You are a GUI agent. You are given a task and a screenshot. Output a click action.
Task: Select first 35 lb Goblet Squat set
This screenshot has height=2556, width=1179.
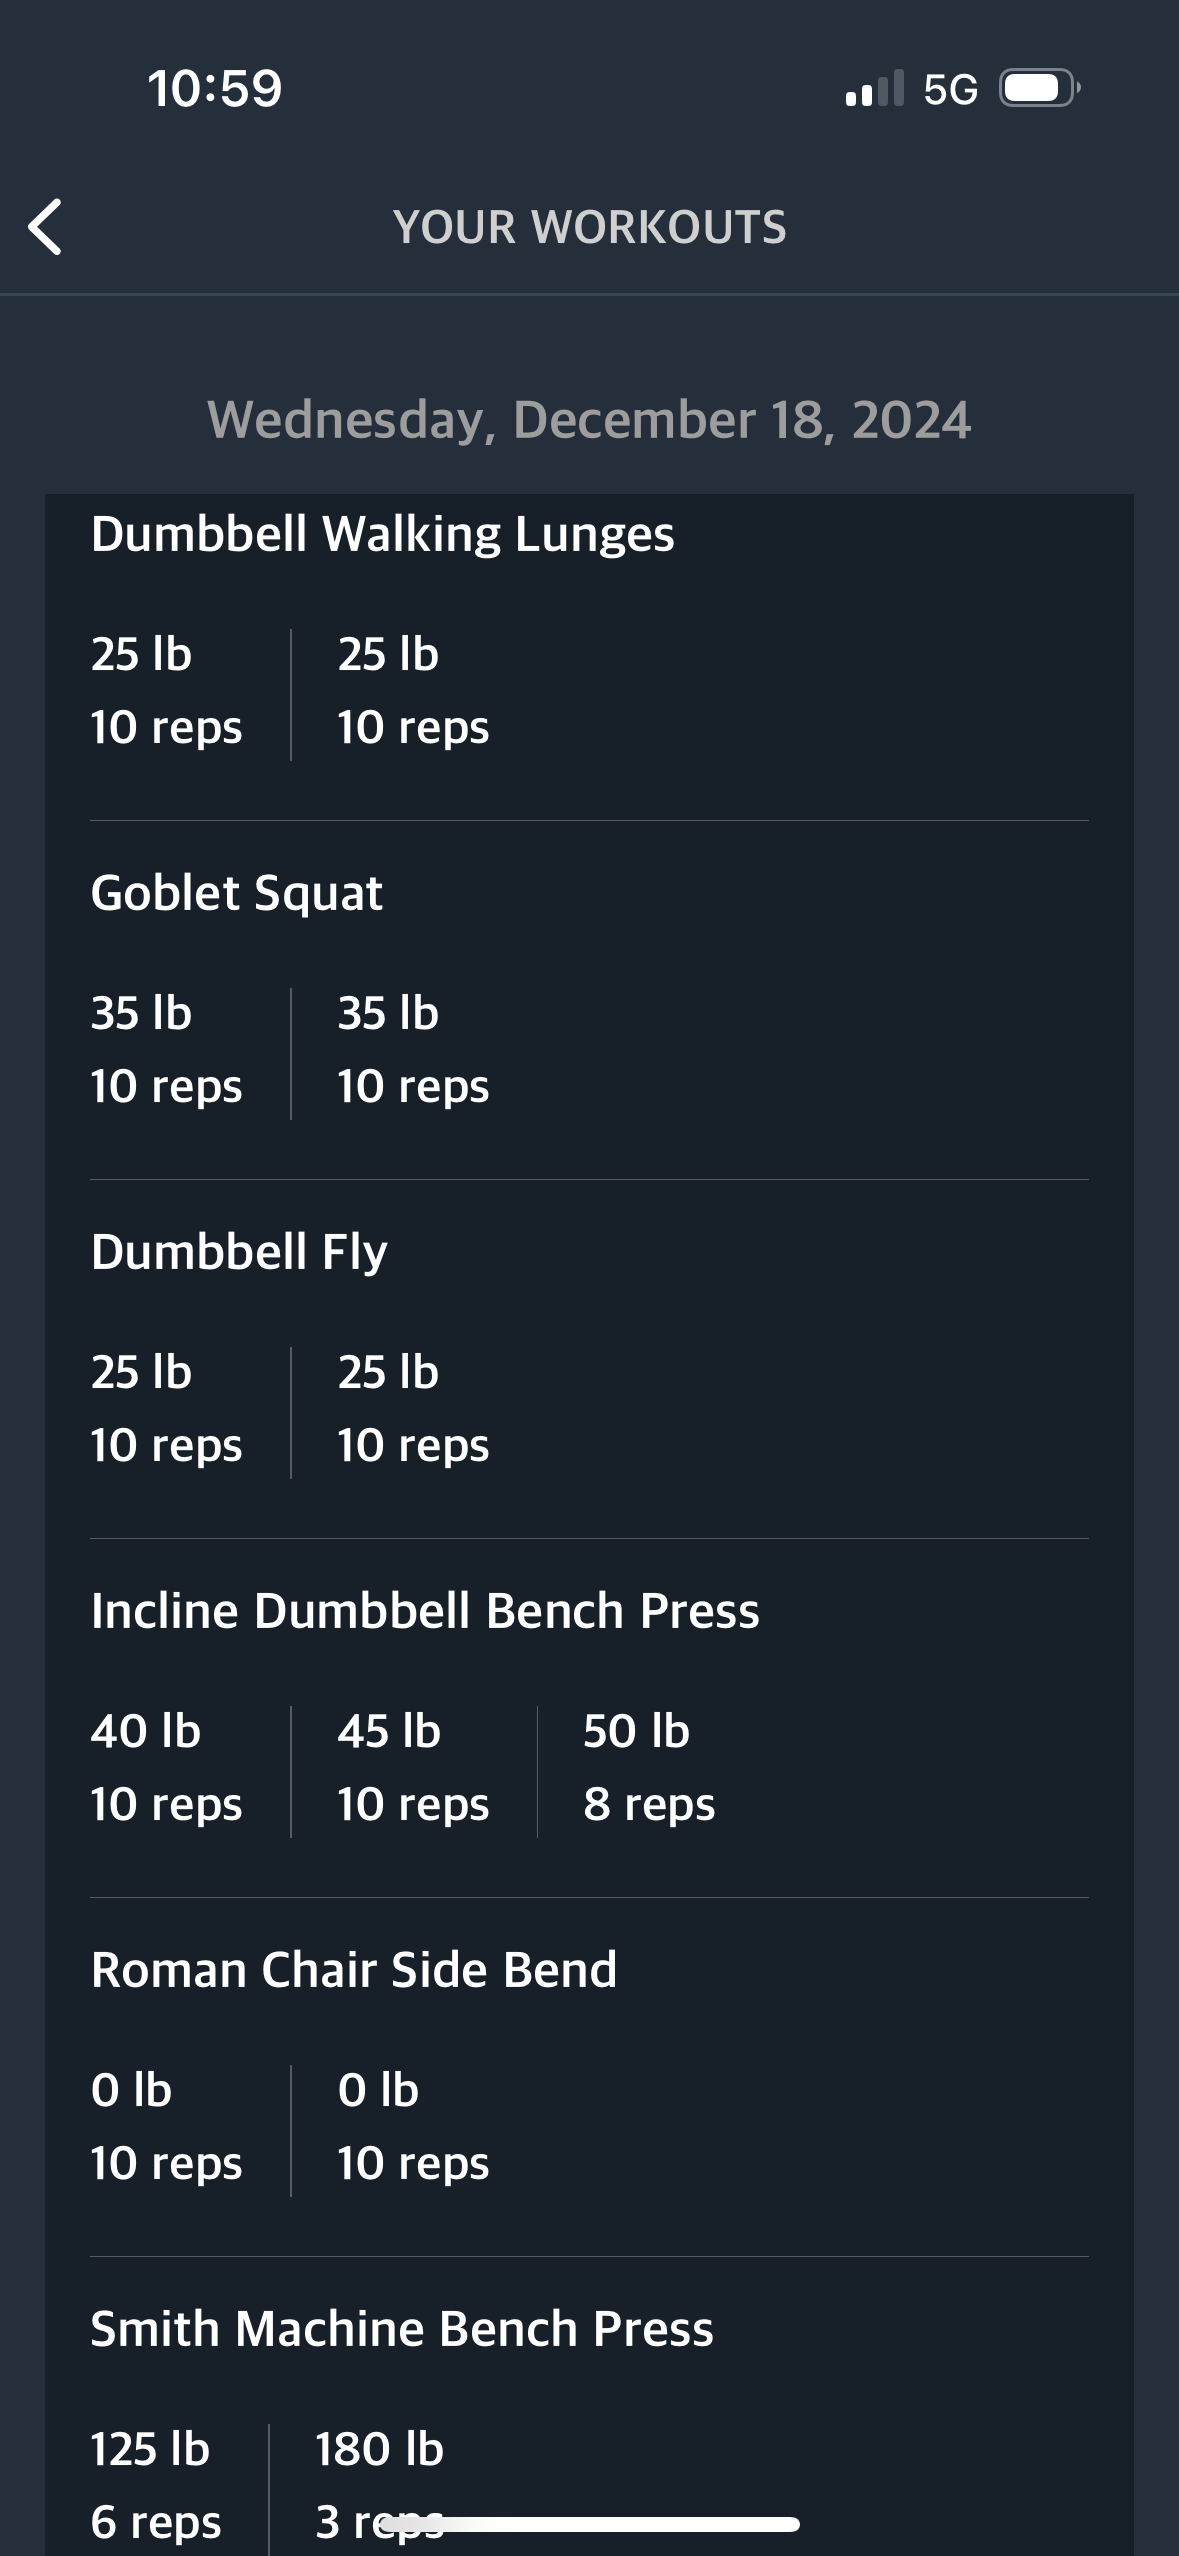166,1050
